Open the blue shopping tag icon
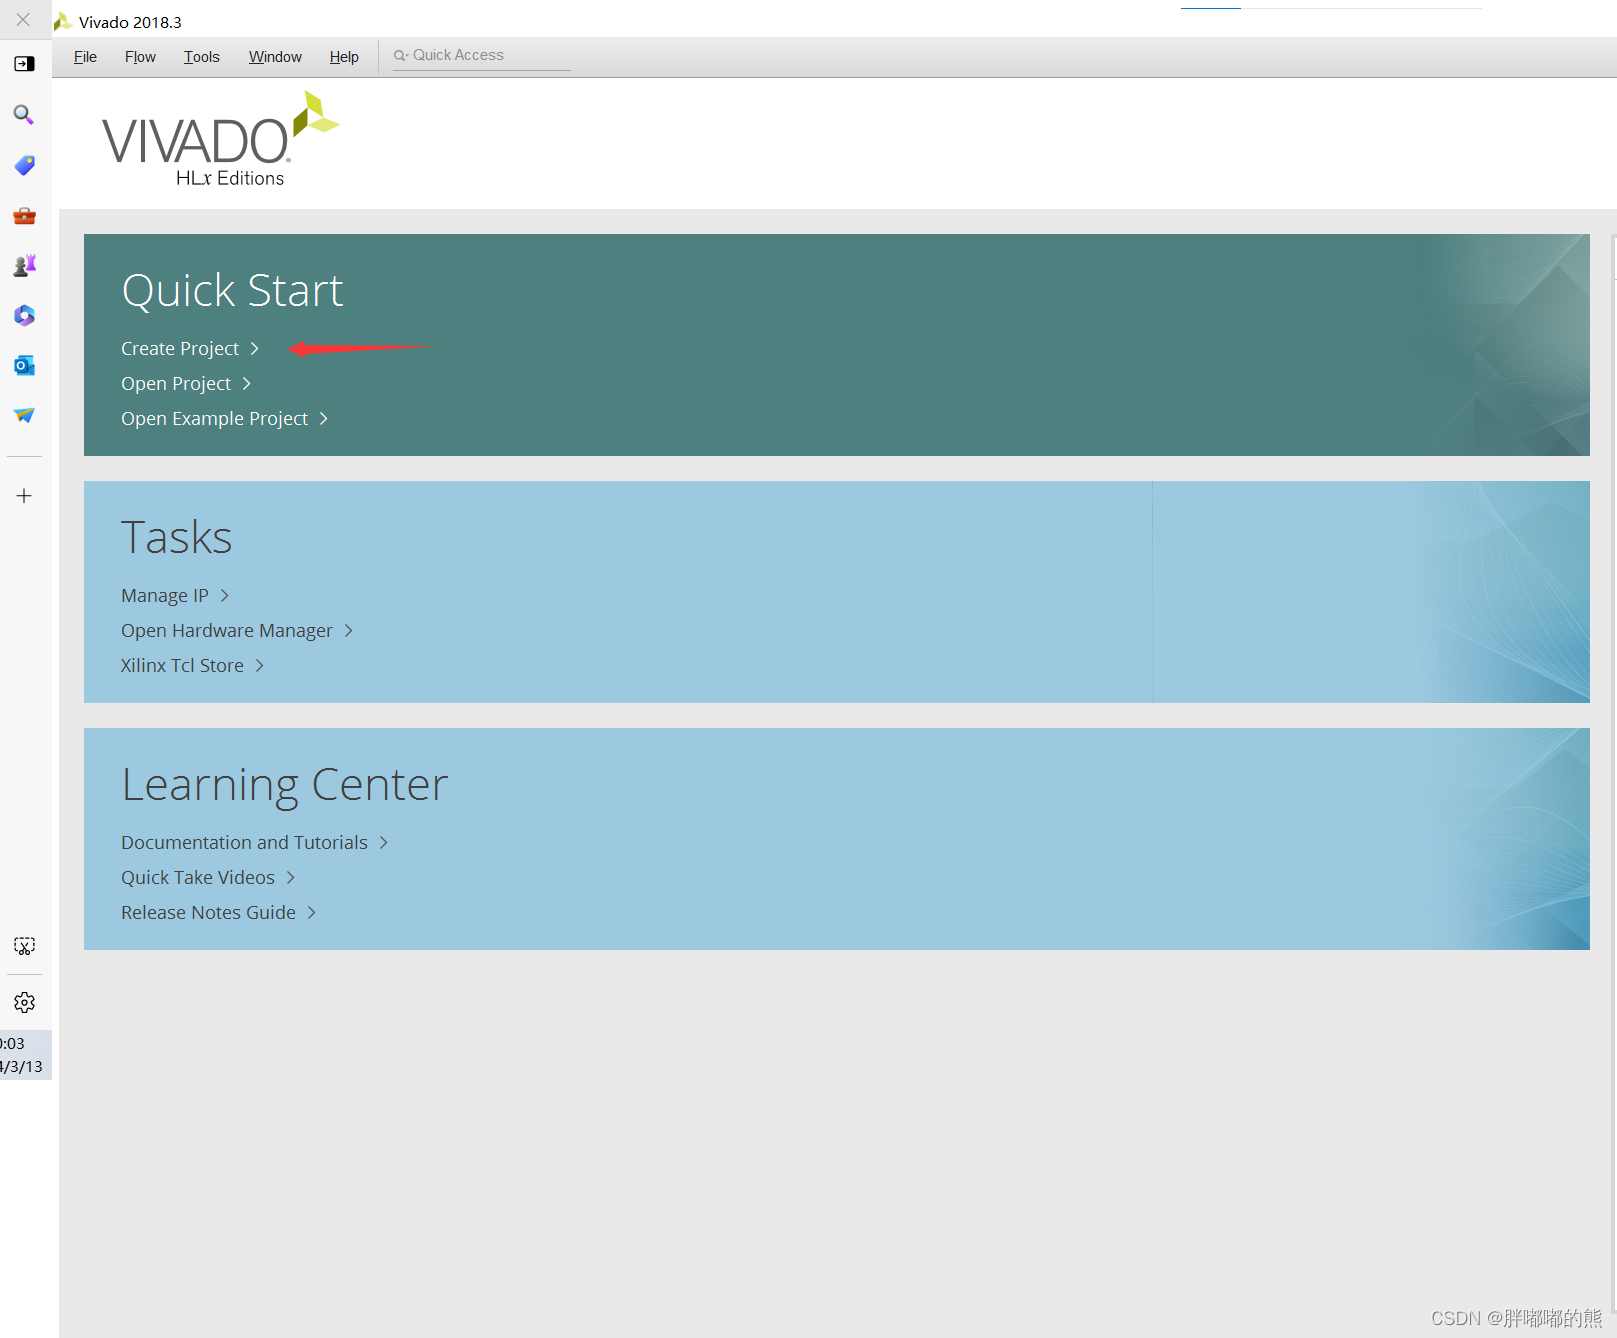 point(24,165)
